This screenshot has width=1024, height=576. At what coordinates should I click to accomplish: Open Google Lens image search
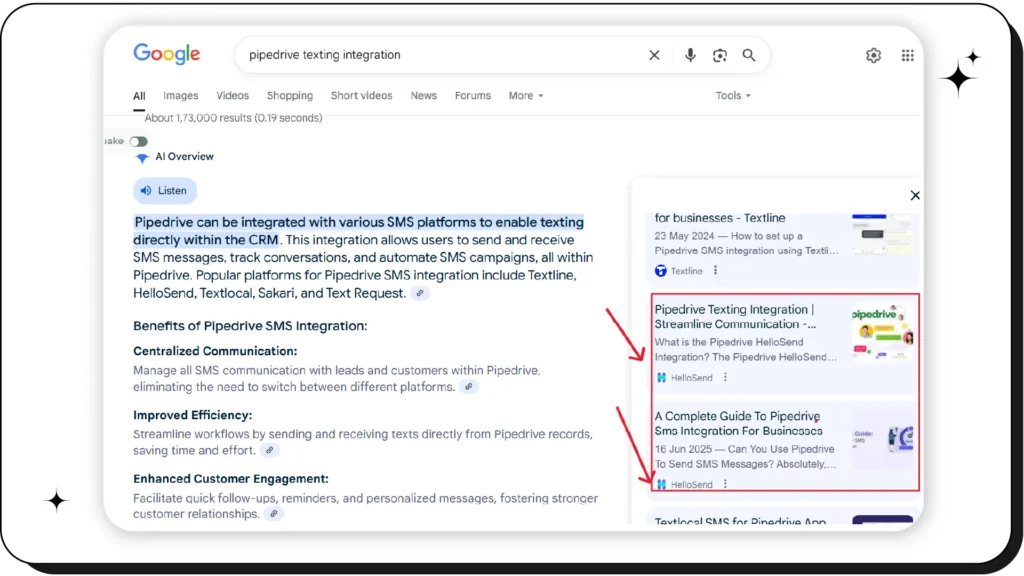pos(720,56)
